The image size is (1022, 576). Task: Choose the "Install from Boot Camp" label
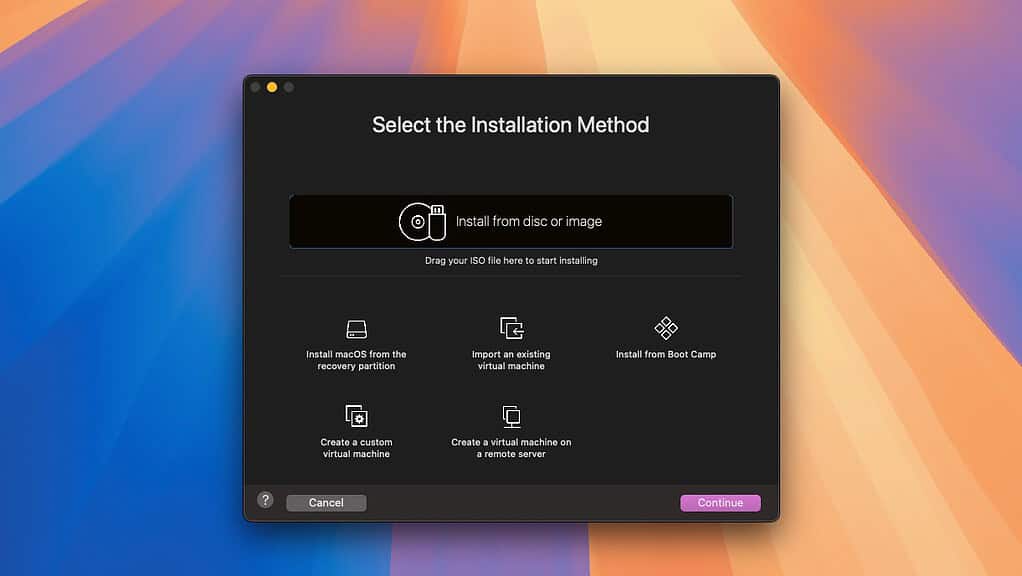tap(666, 354)
